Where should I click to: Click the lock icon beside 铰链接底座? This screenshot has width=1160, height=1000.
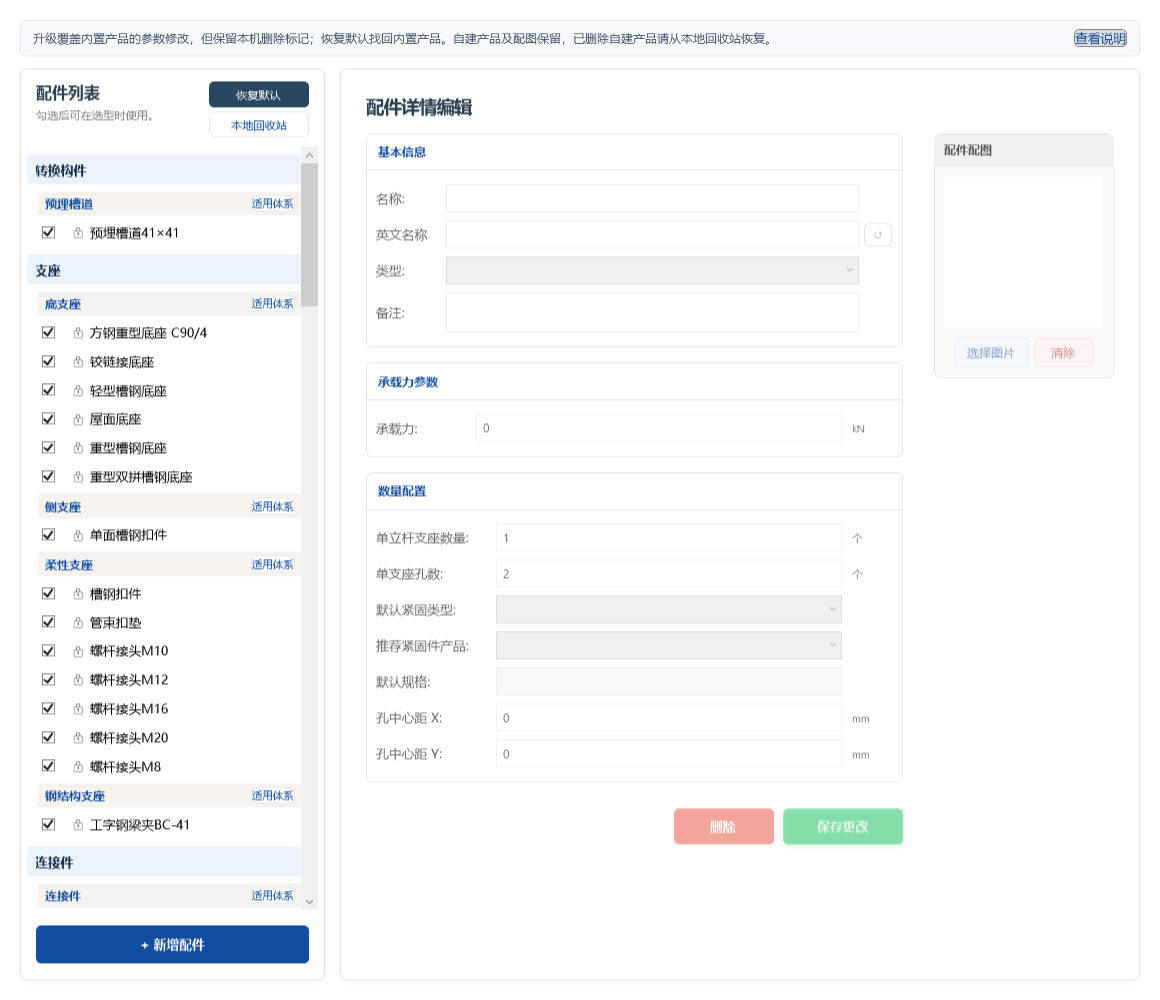tap(78, 362)
